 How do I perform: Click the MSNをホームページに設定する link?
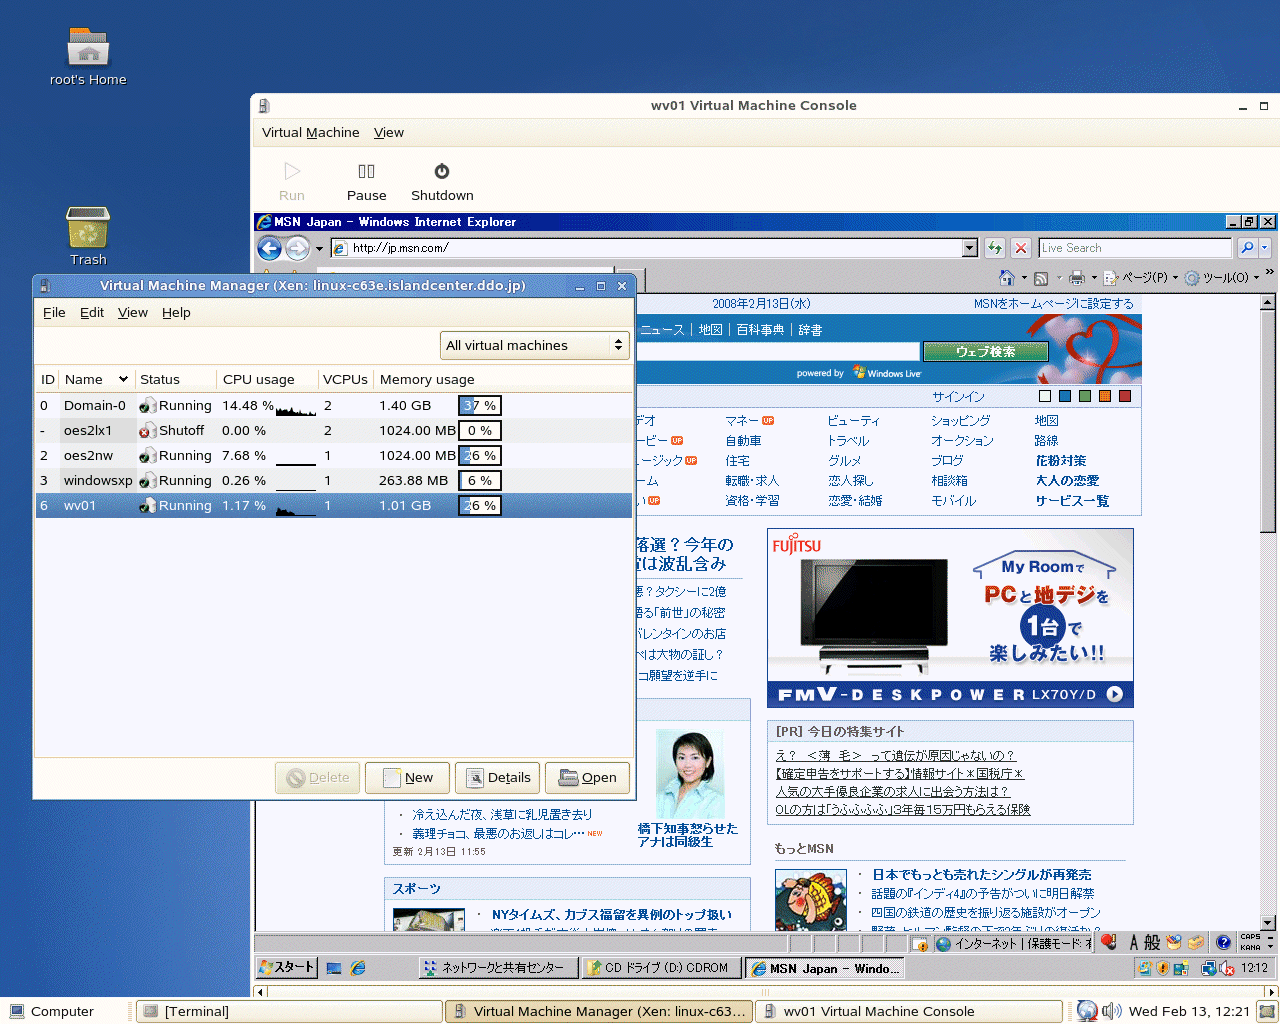coord(1054,304)
